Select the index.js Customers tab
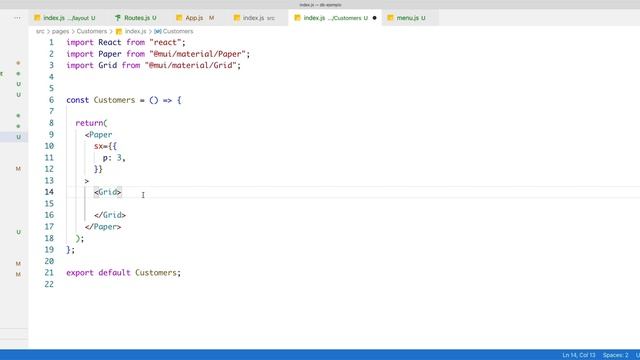This screenshot has width=640, height=360. [x=335, y=18]
